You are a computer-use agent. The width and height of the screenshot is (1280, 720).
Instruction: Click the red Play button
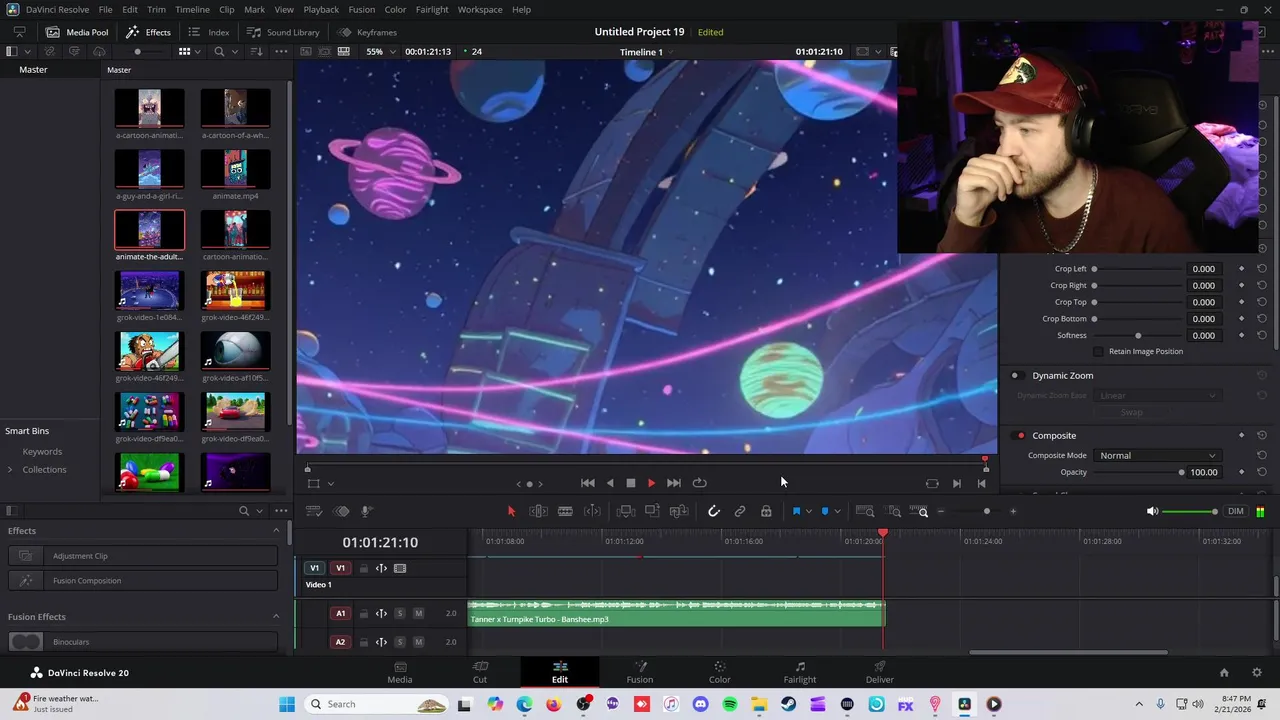(x=651, y=483)
